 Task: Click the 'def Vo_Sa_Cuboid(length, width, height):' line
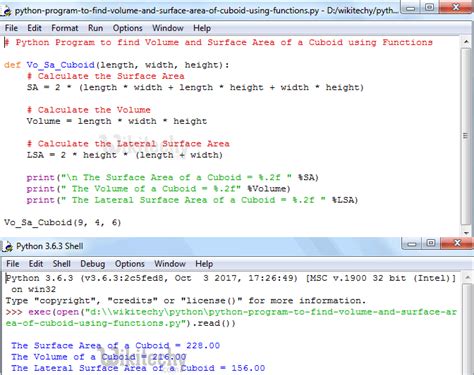(117, 65)
